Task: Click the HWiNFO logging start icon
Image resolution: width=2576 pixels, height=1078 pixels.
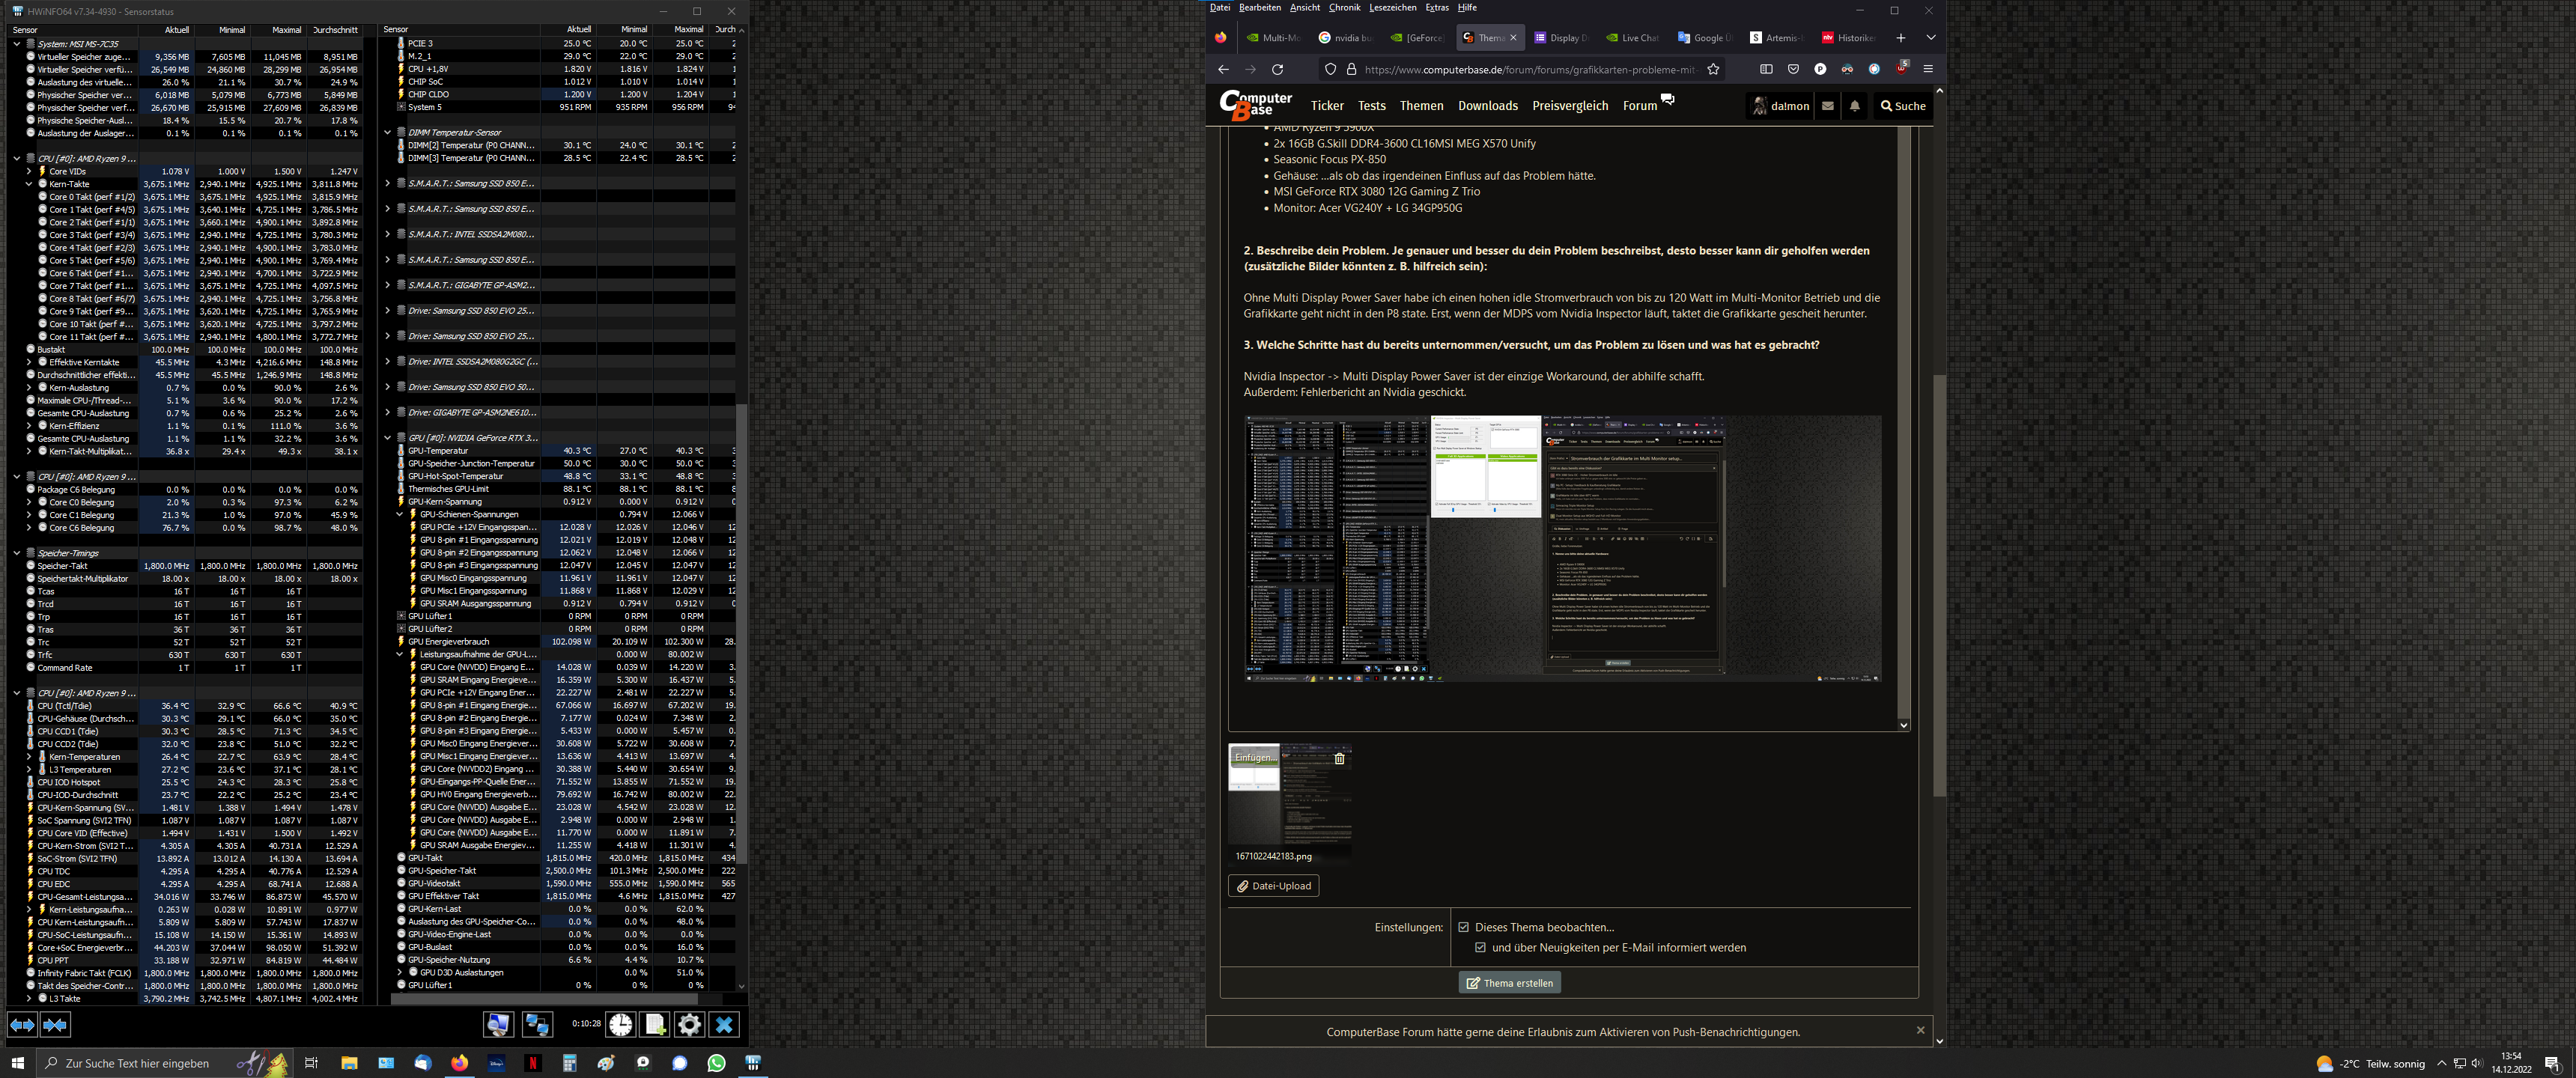Action: [655, 1024]
